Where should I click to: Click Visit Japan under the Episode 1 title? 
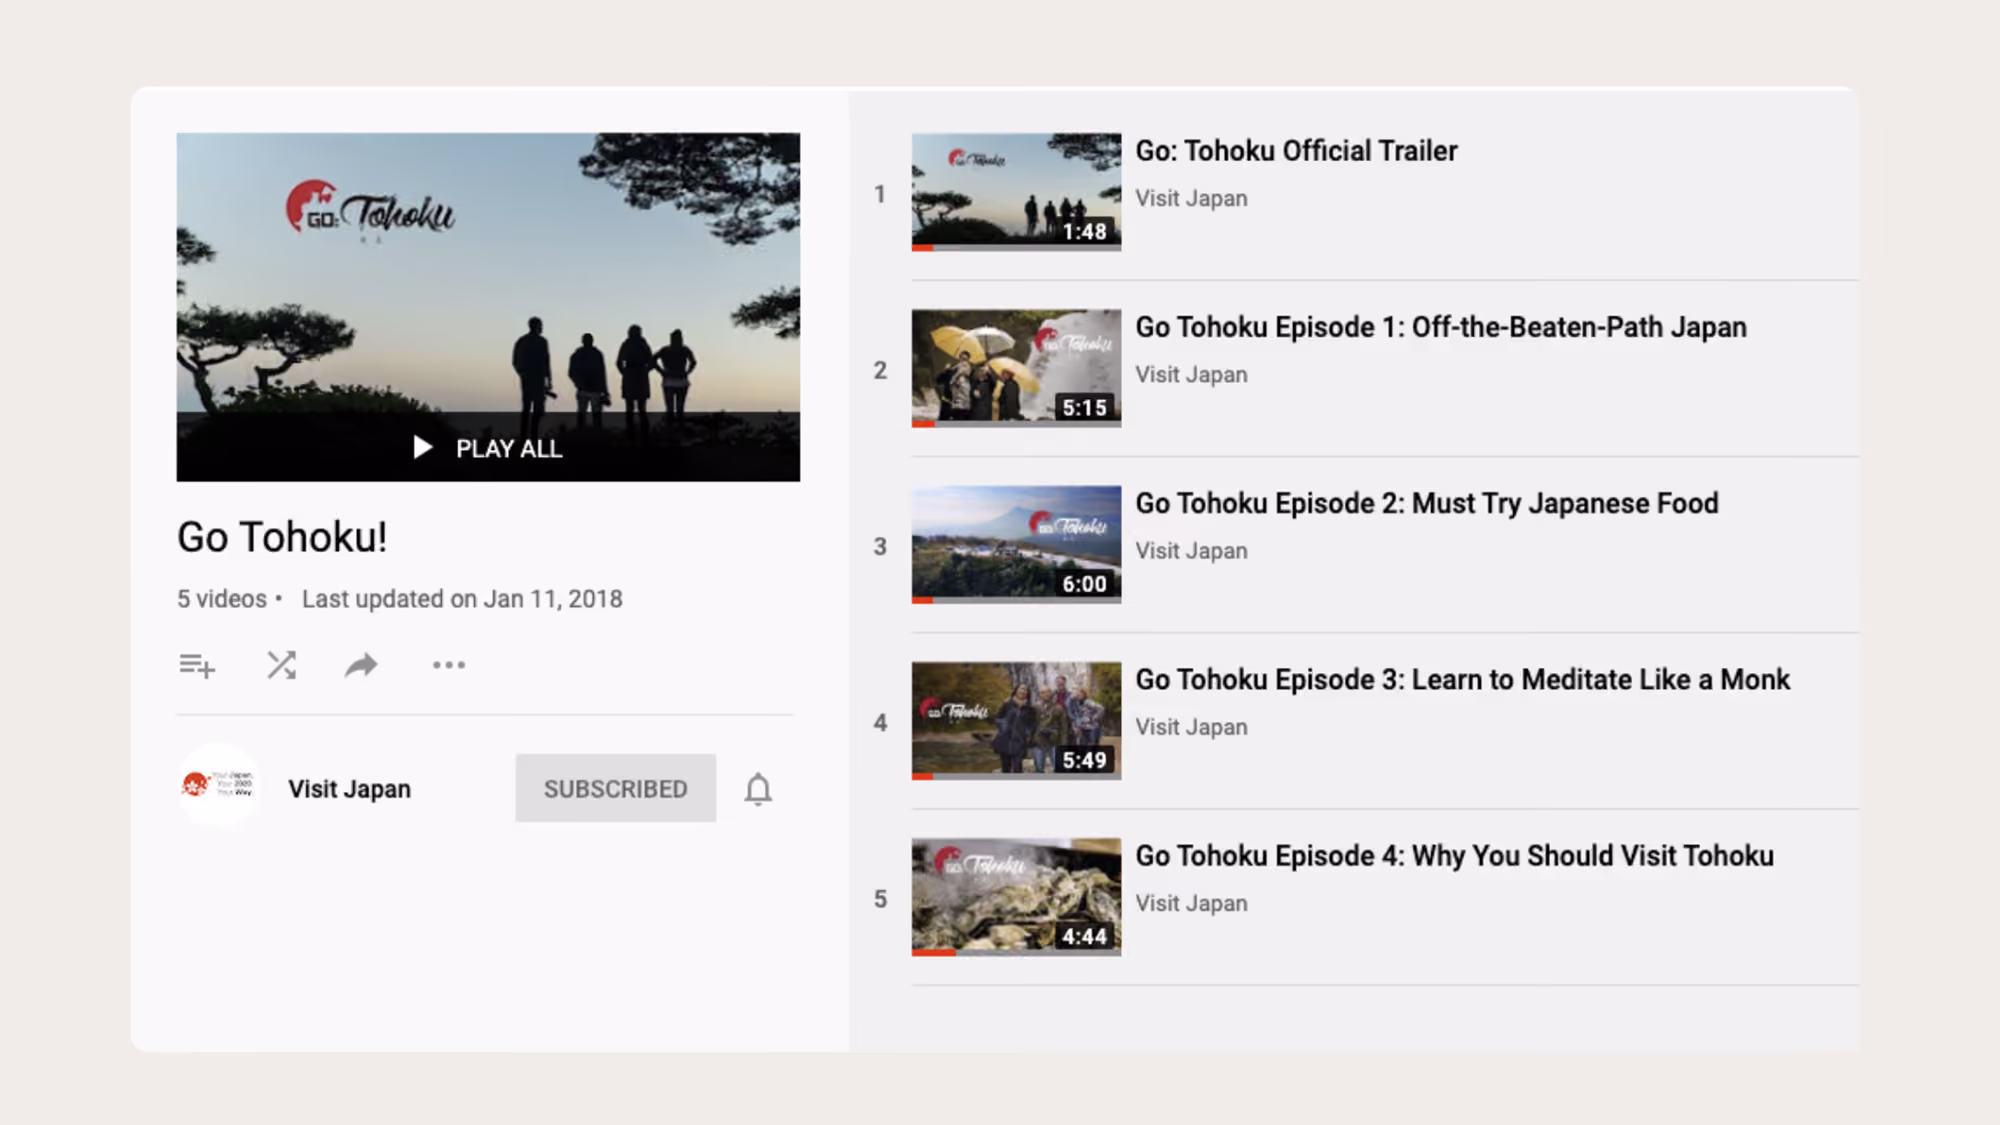click(x=1191, y=374)
